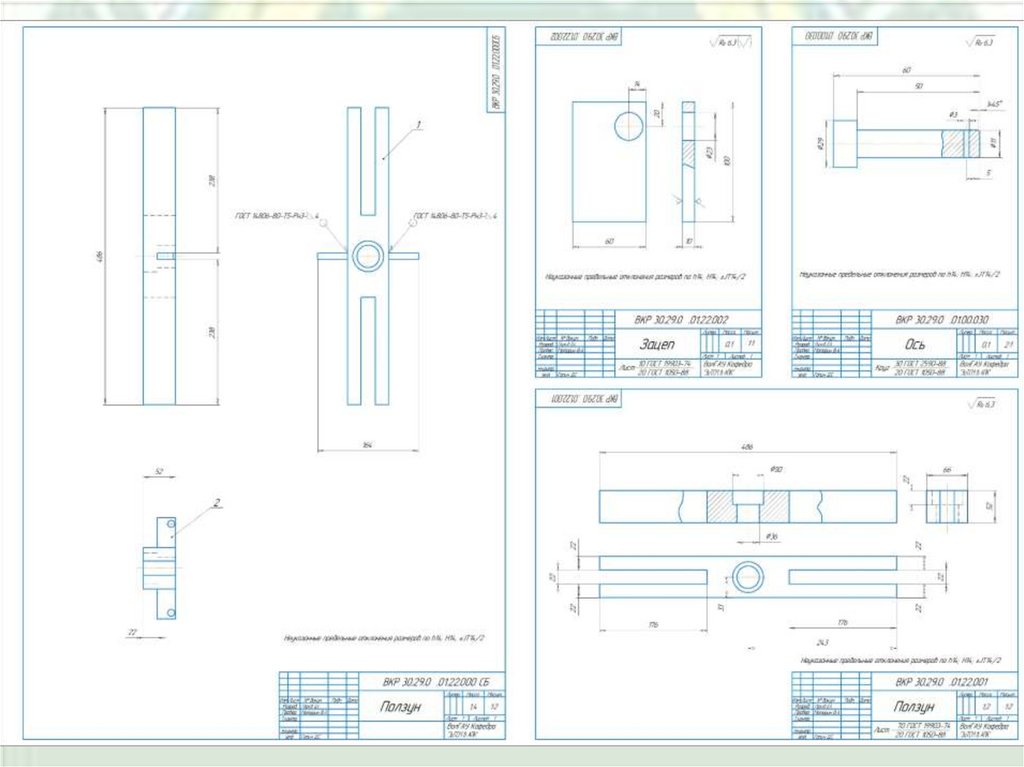
Task: Click the Ra 6.3 roughness mark on Зацеп sheet
Action: 730,42
